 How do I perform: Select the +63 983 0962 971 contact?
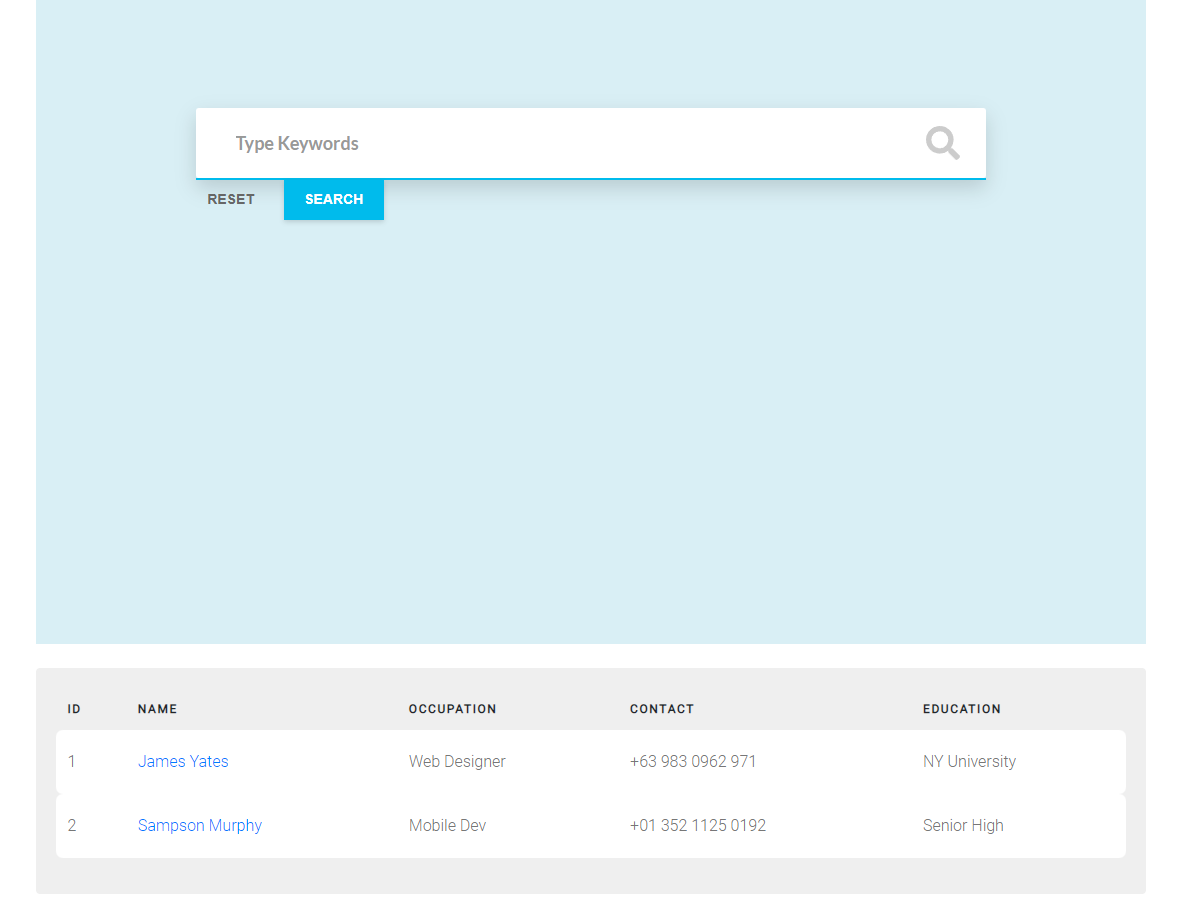point(693,761)
